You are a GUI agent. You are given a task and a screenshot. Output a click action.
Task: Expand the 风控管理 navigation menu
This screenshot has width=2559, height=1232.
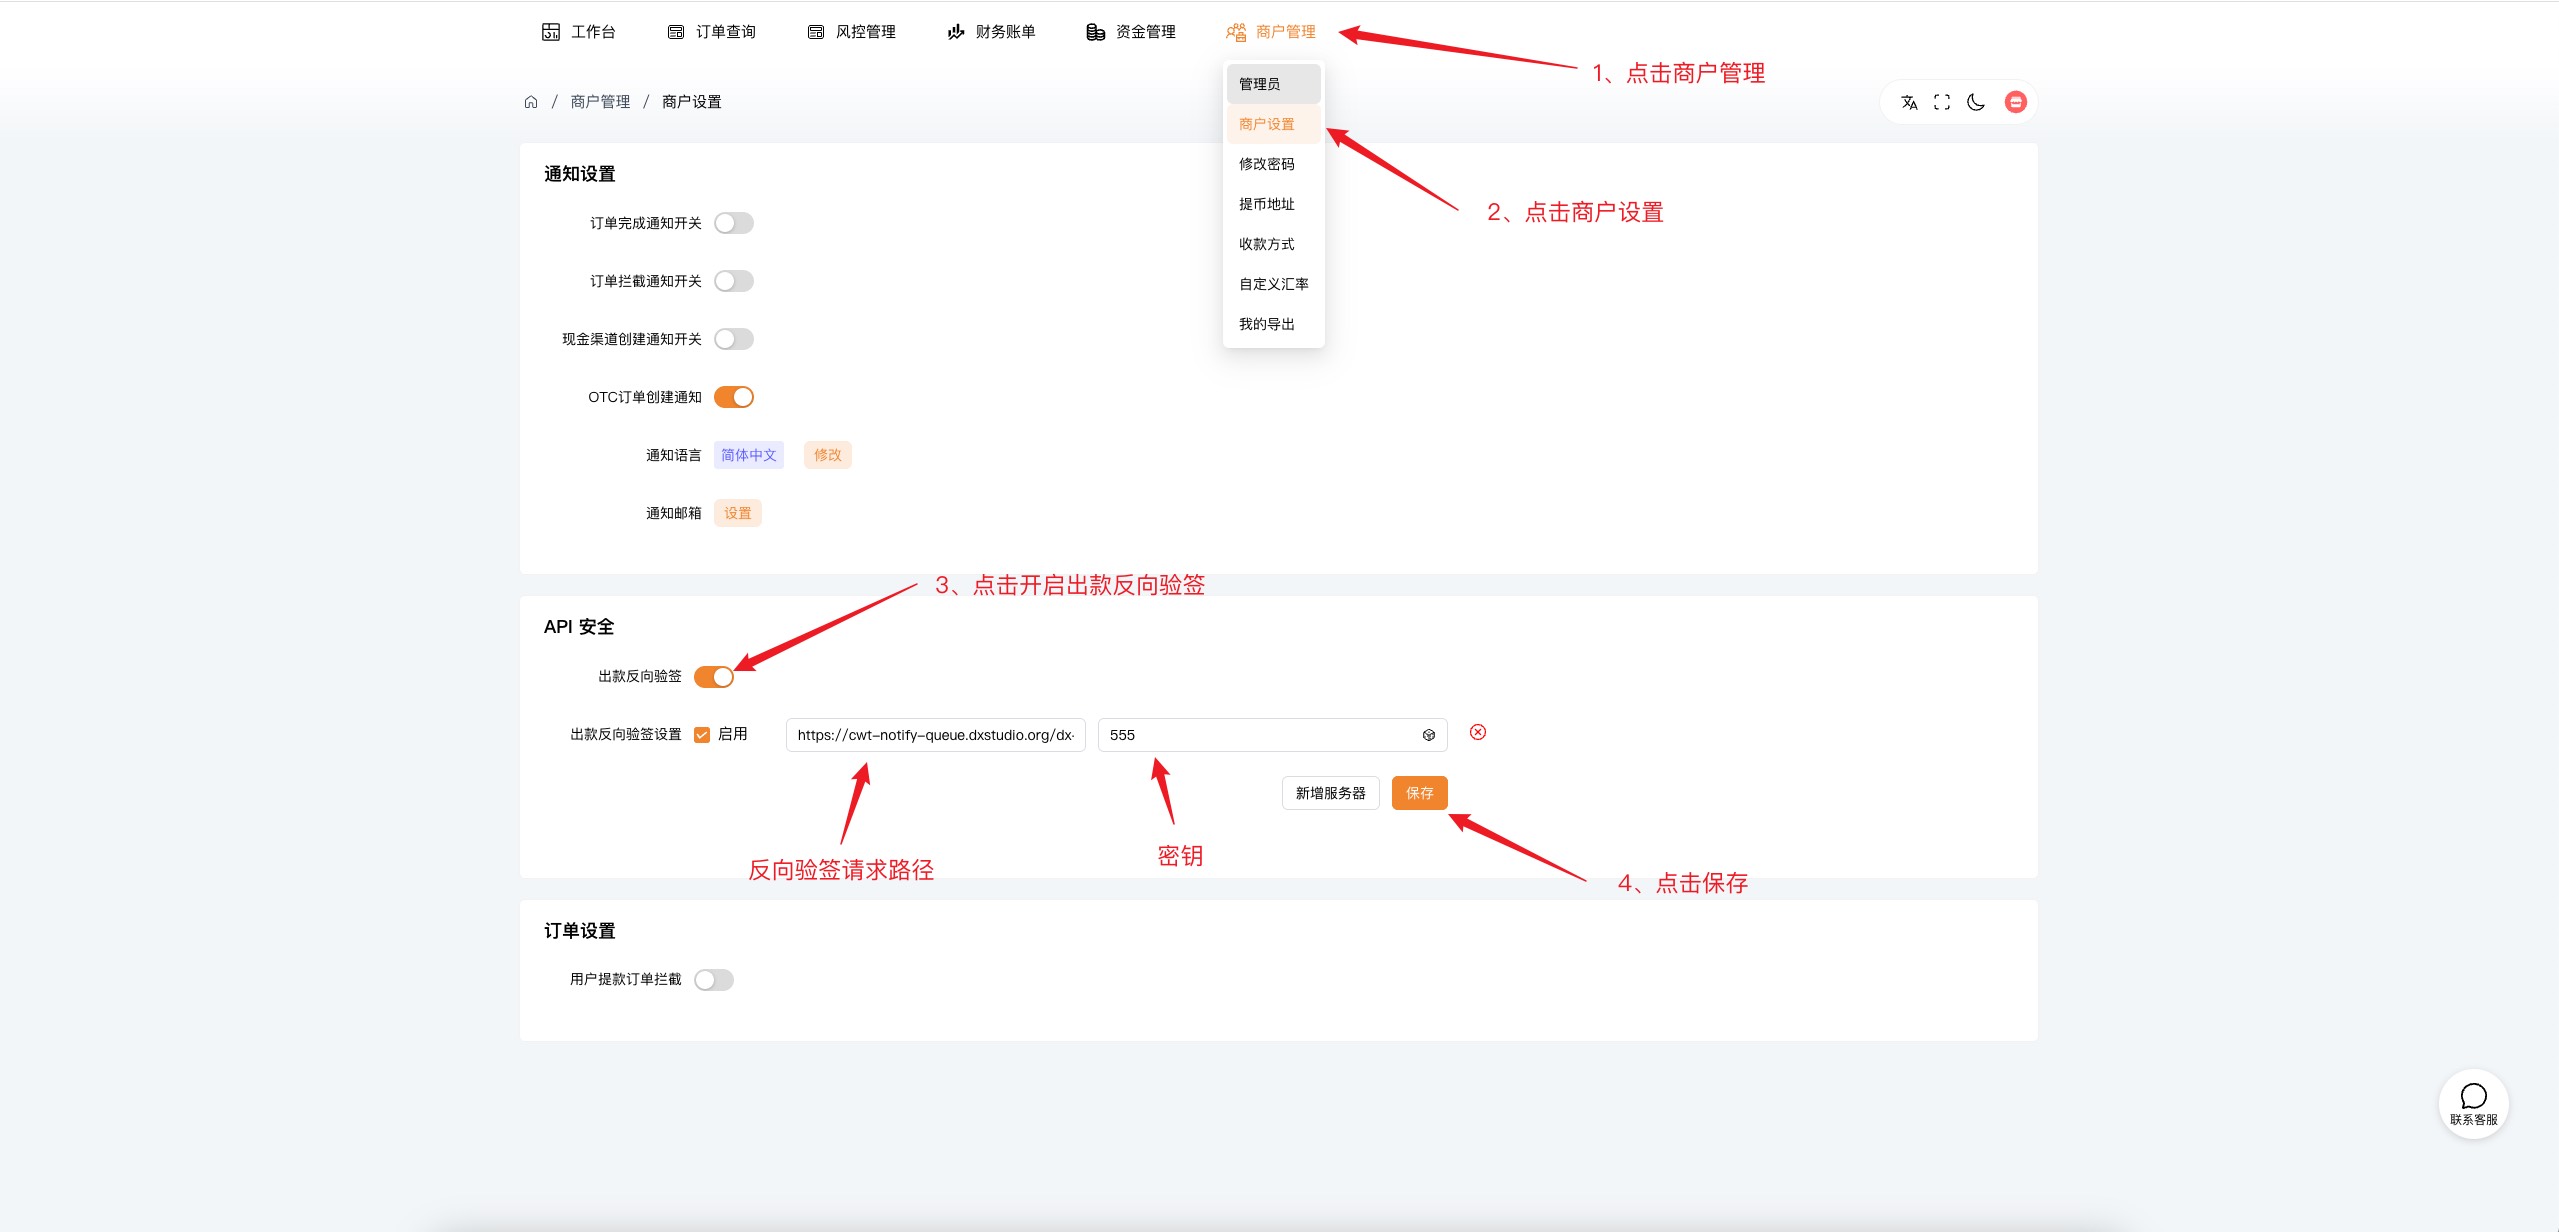pos(851,32)
